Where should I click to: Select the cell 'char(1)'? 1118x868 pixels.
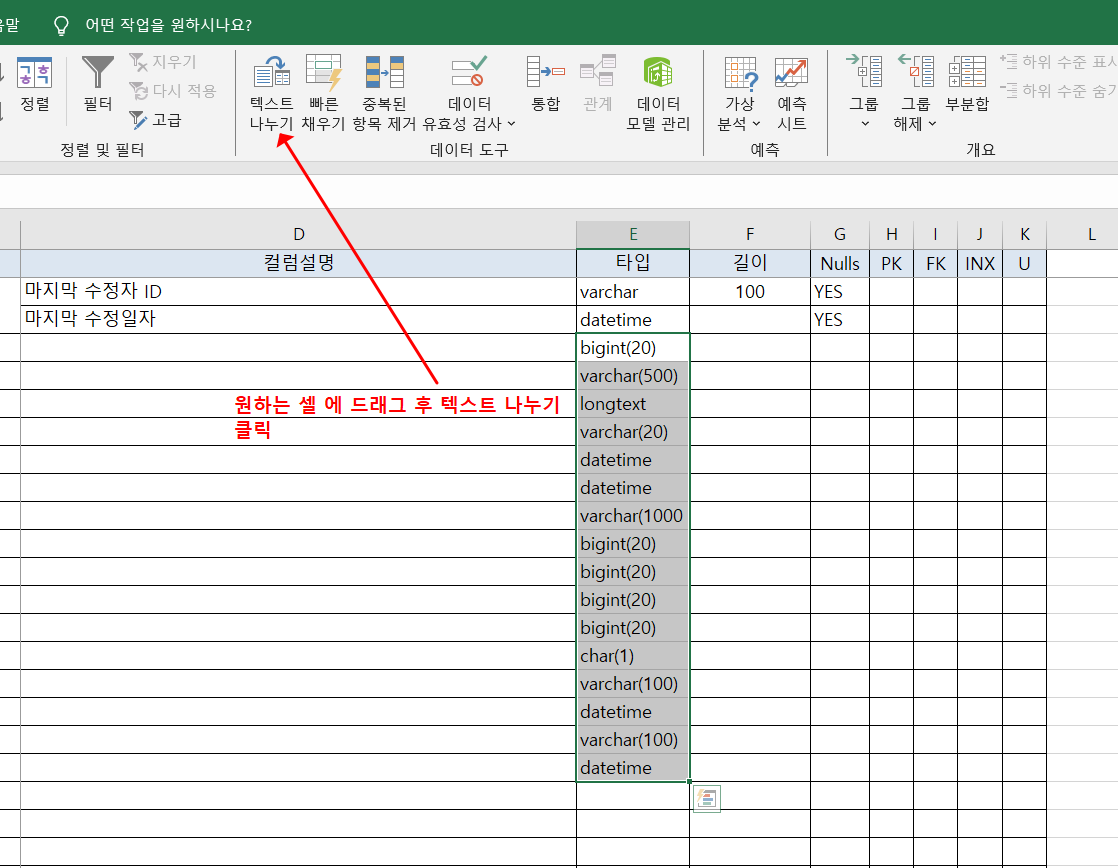(x=633, y=656)
